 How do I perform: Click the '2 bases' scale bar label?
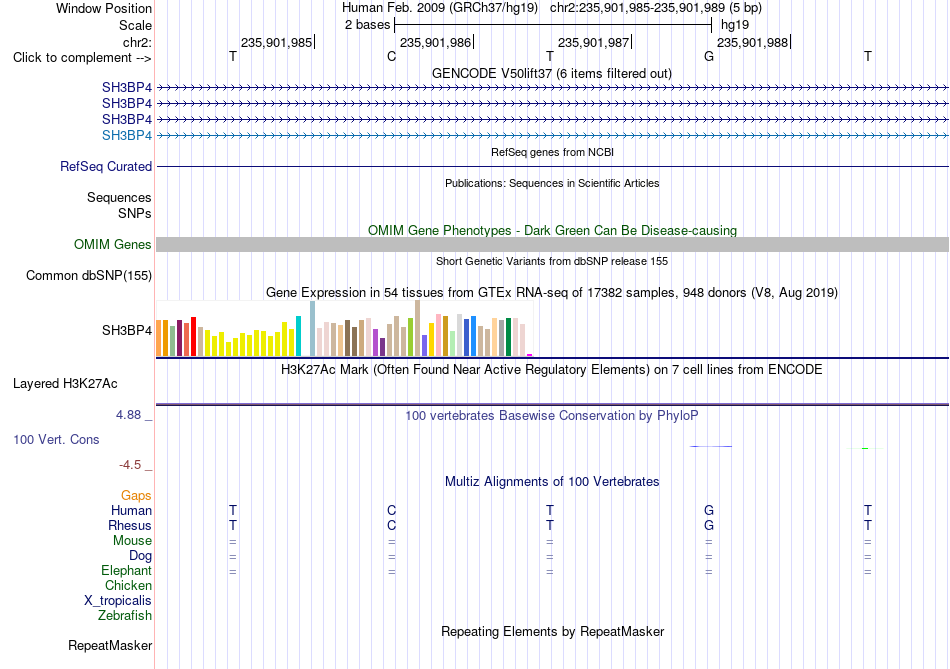point(367,25)
